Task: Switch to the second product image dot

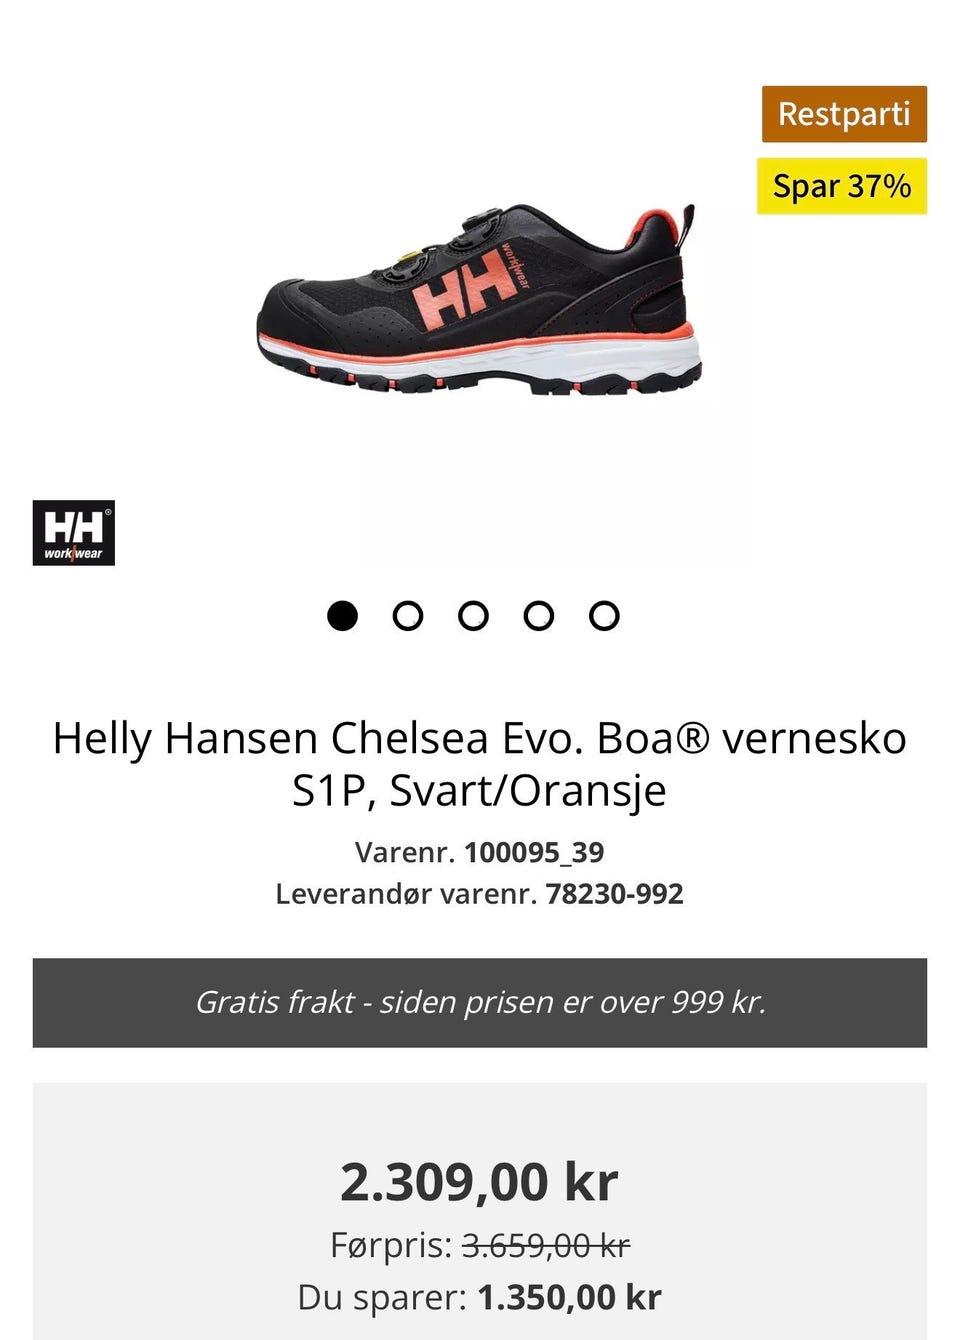Action: coord(407,616)
